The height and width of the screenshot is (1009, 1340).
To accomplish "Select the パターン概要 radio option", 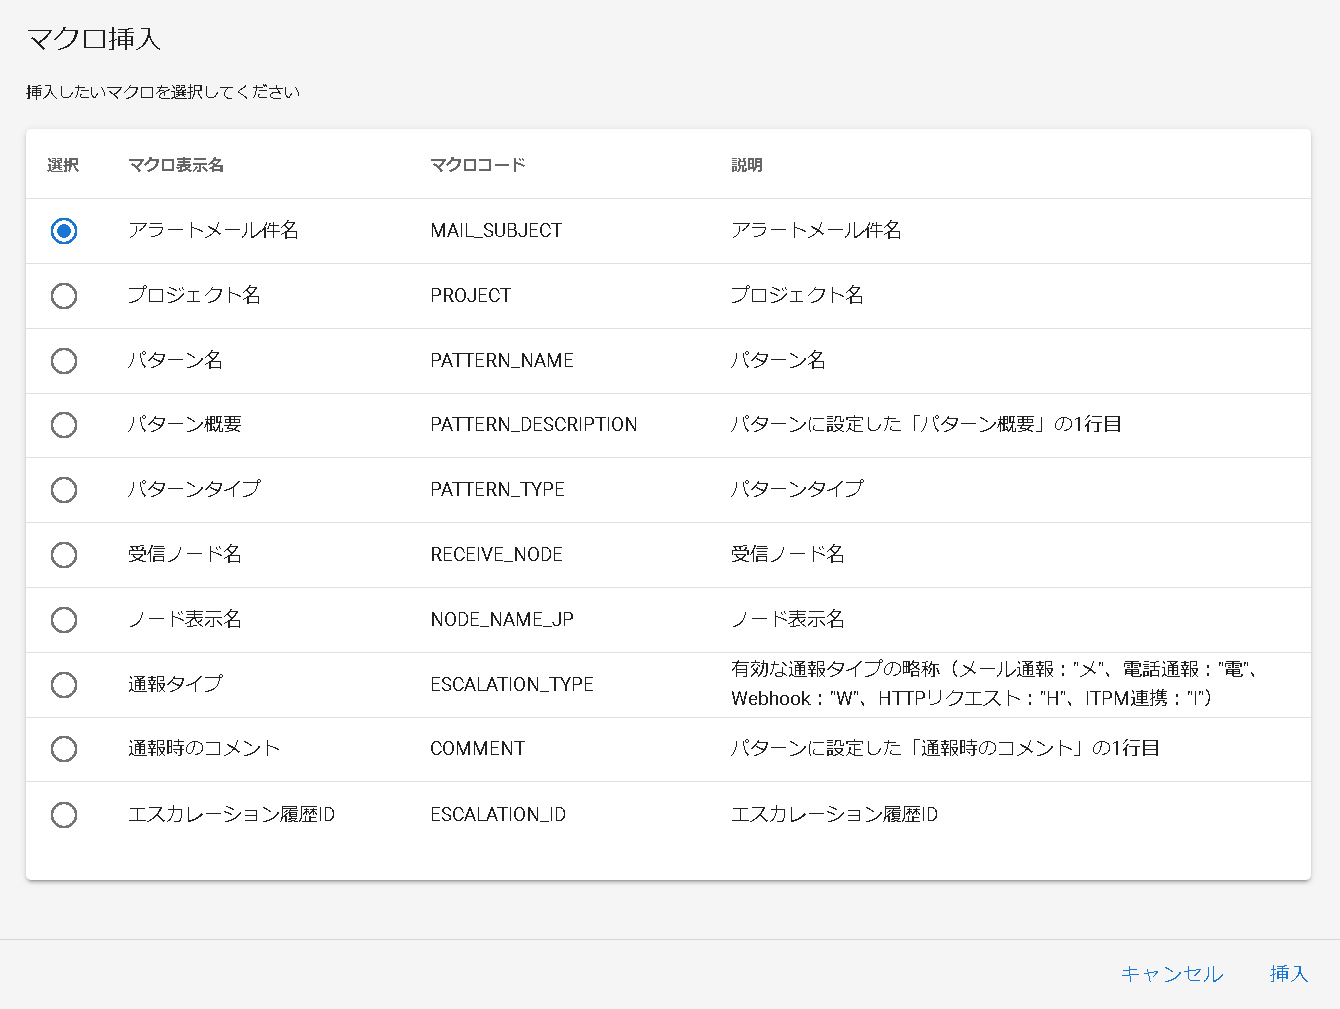I will (64, 425).
